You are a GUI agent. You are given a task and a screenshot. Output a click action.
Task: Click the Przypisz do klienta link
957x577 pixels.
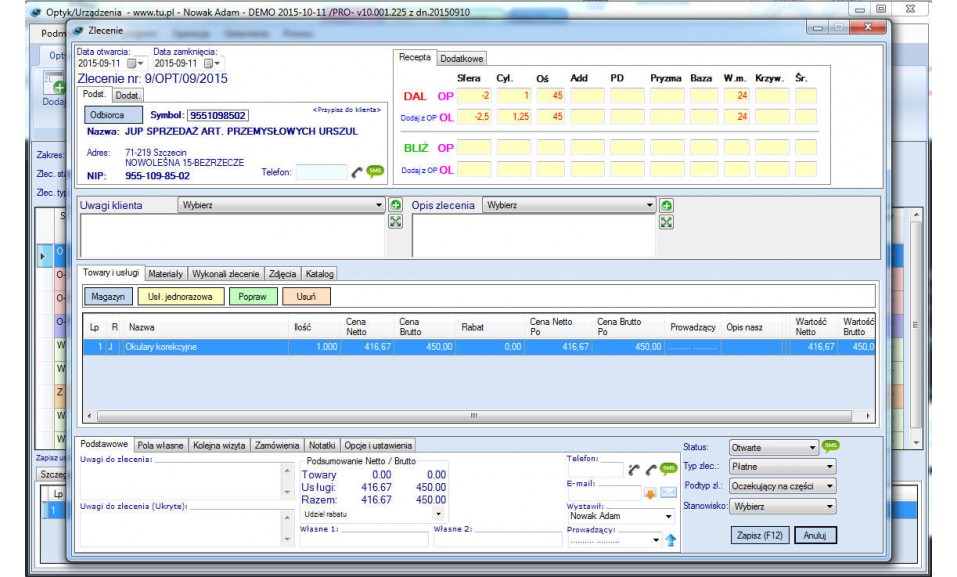[x=346, y=109]
